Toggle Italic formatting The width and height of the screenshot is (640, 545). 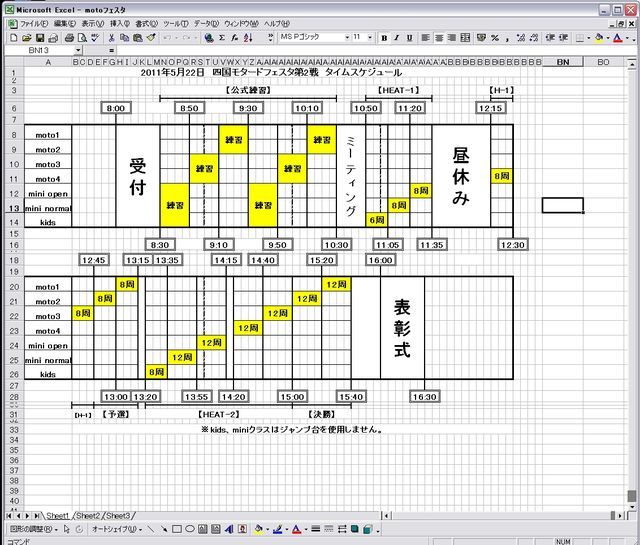click(x=396, y=37)
